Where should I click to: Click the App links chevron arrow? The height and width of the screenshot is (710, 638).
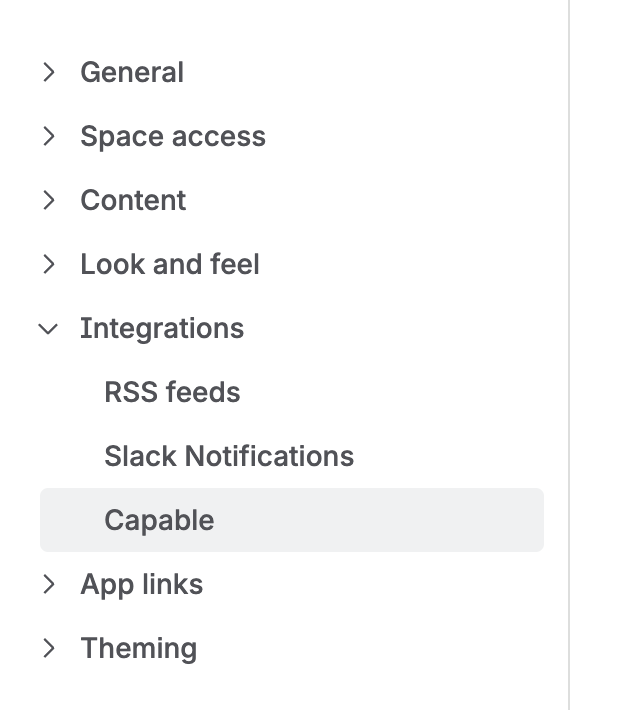tap(48, 584)
